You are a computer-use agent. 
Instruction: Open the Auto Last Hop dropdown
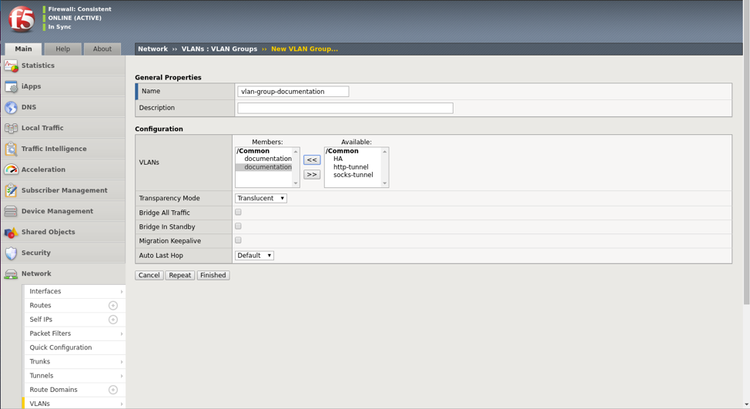point(254,255)
